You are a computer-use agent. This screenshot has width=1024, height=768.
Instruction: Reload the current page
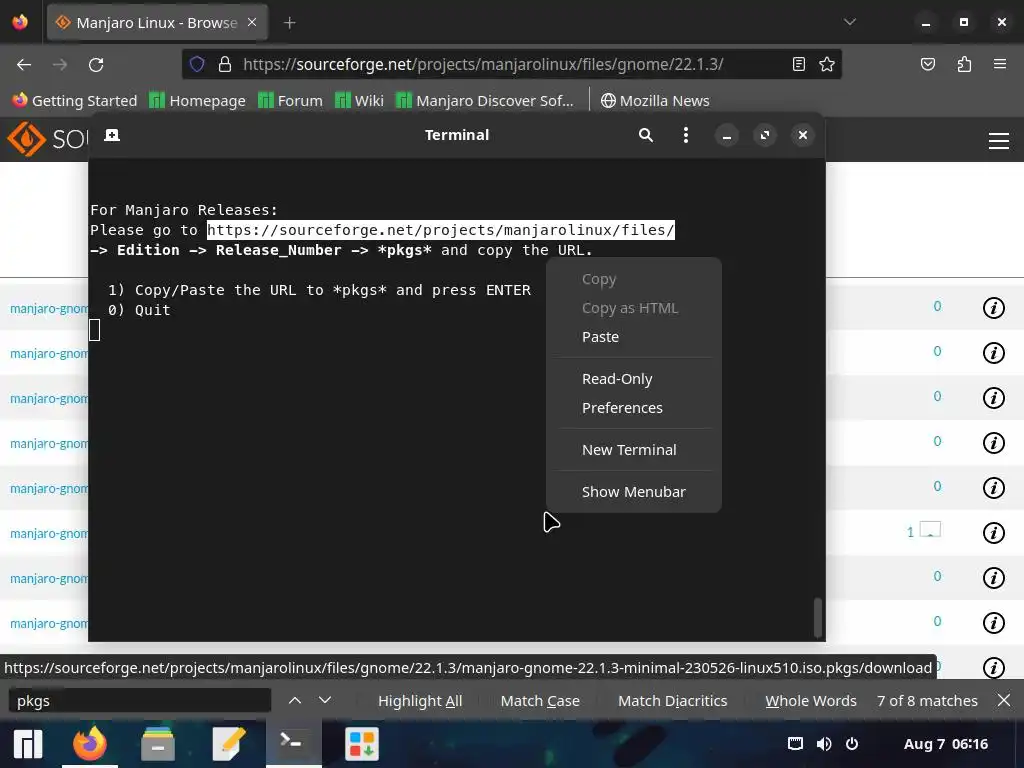coord(96,65)
